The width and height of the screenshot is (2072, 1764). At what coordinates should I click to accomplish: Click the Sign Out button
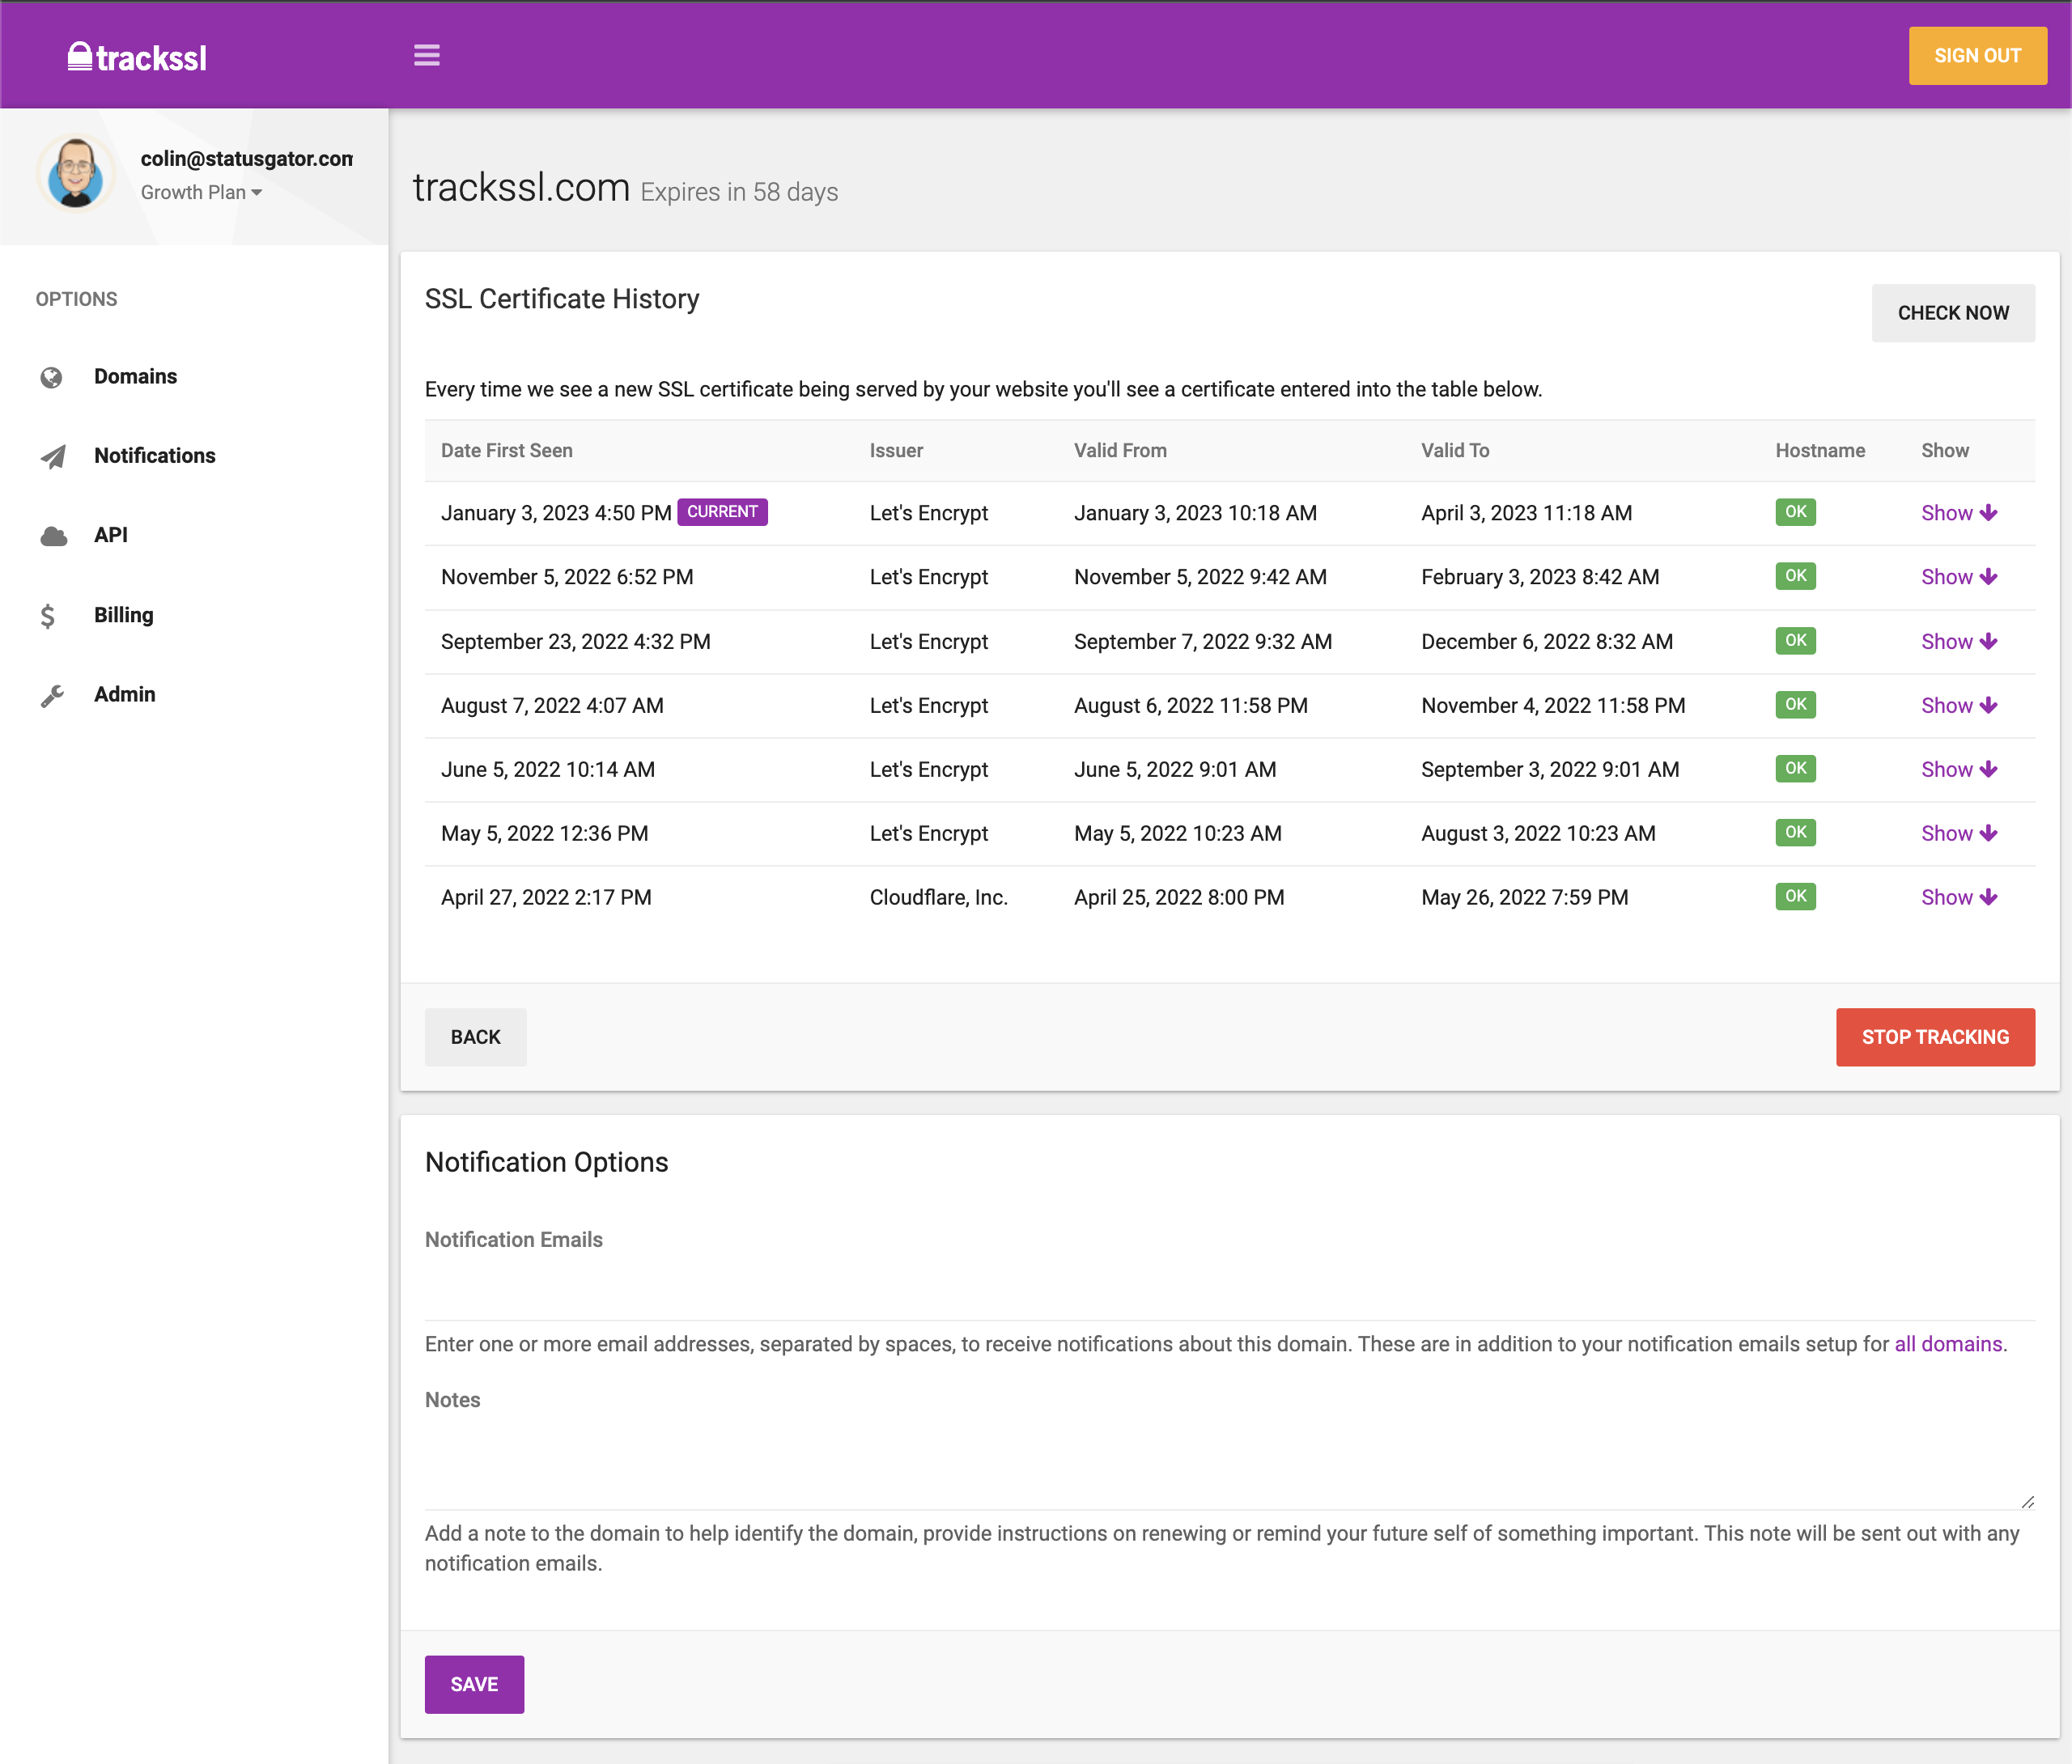1976,56
